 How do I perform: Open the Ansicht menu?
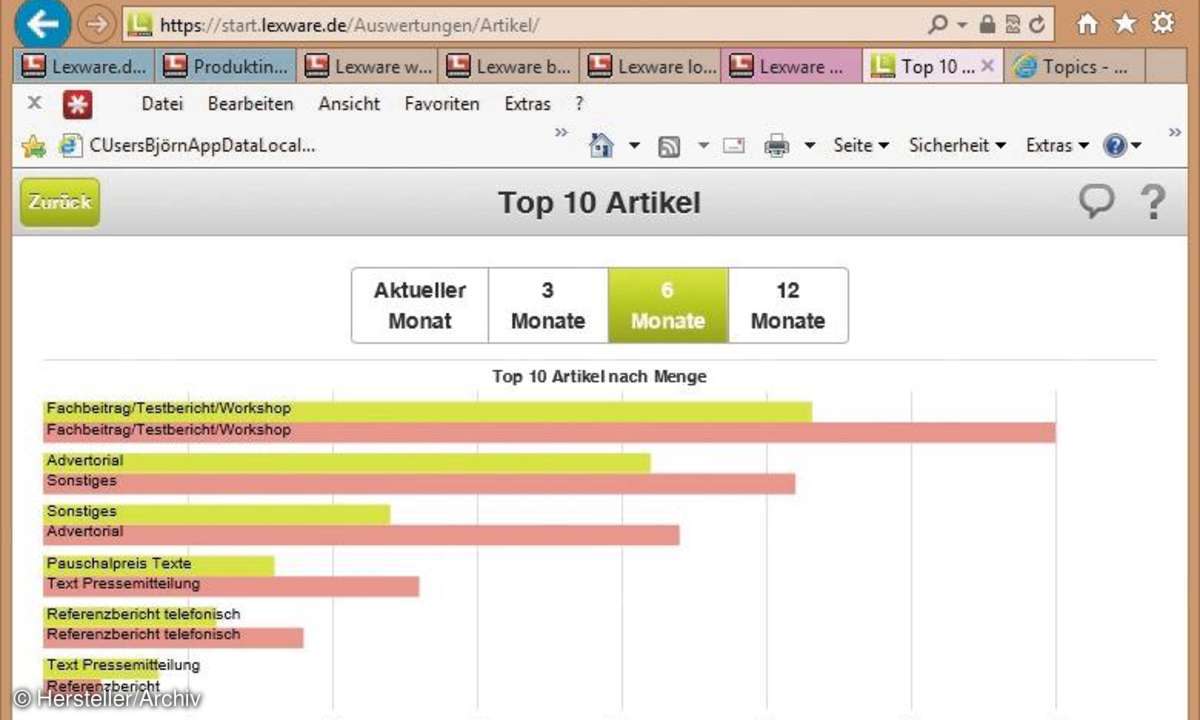pos(349,103)
